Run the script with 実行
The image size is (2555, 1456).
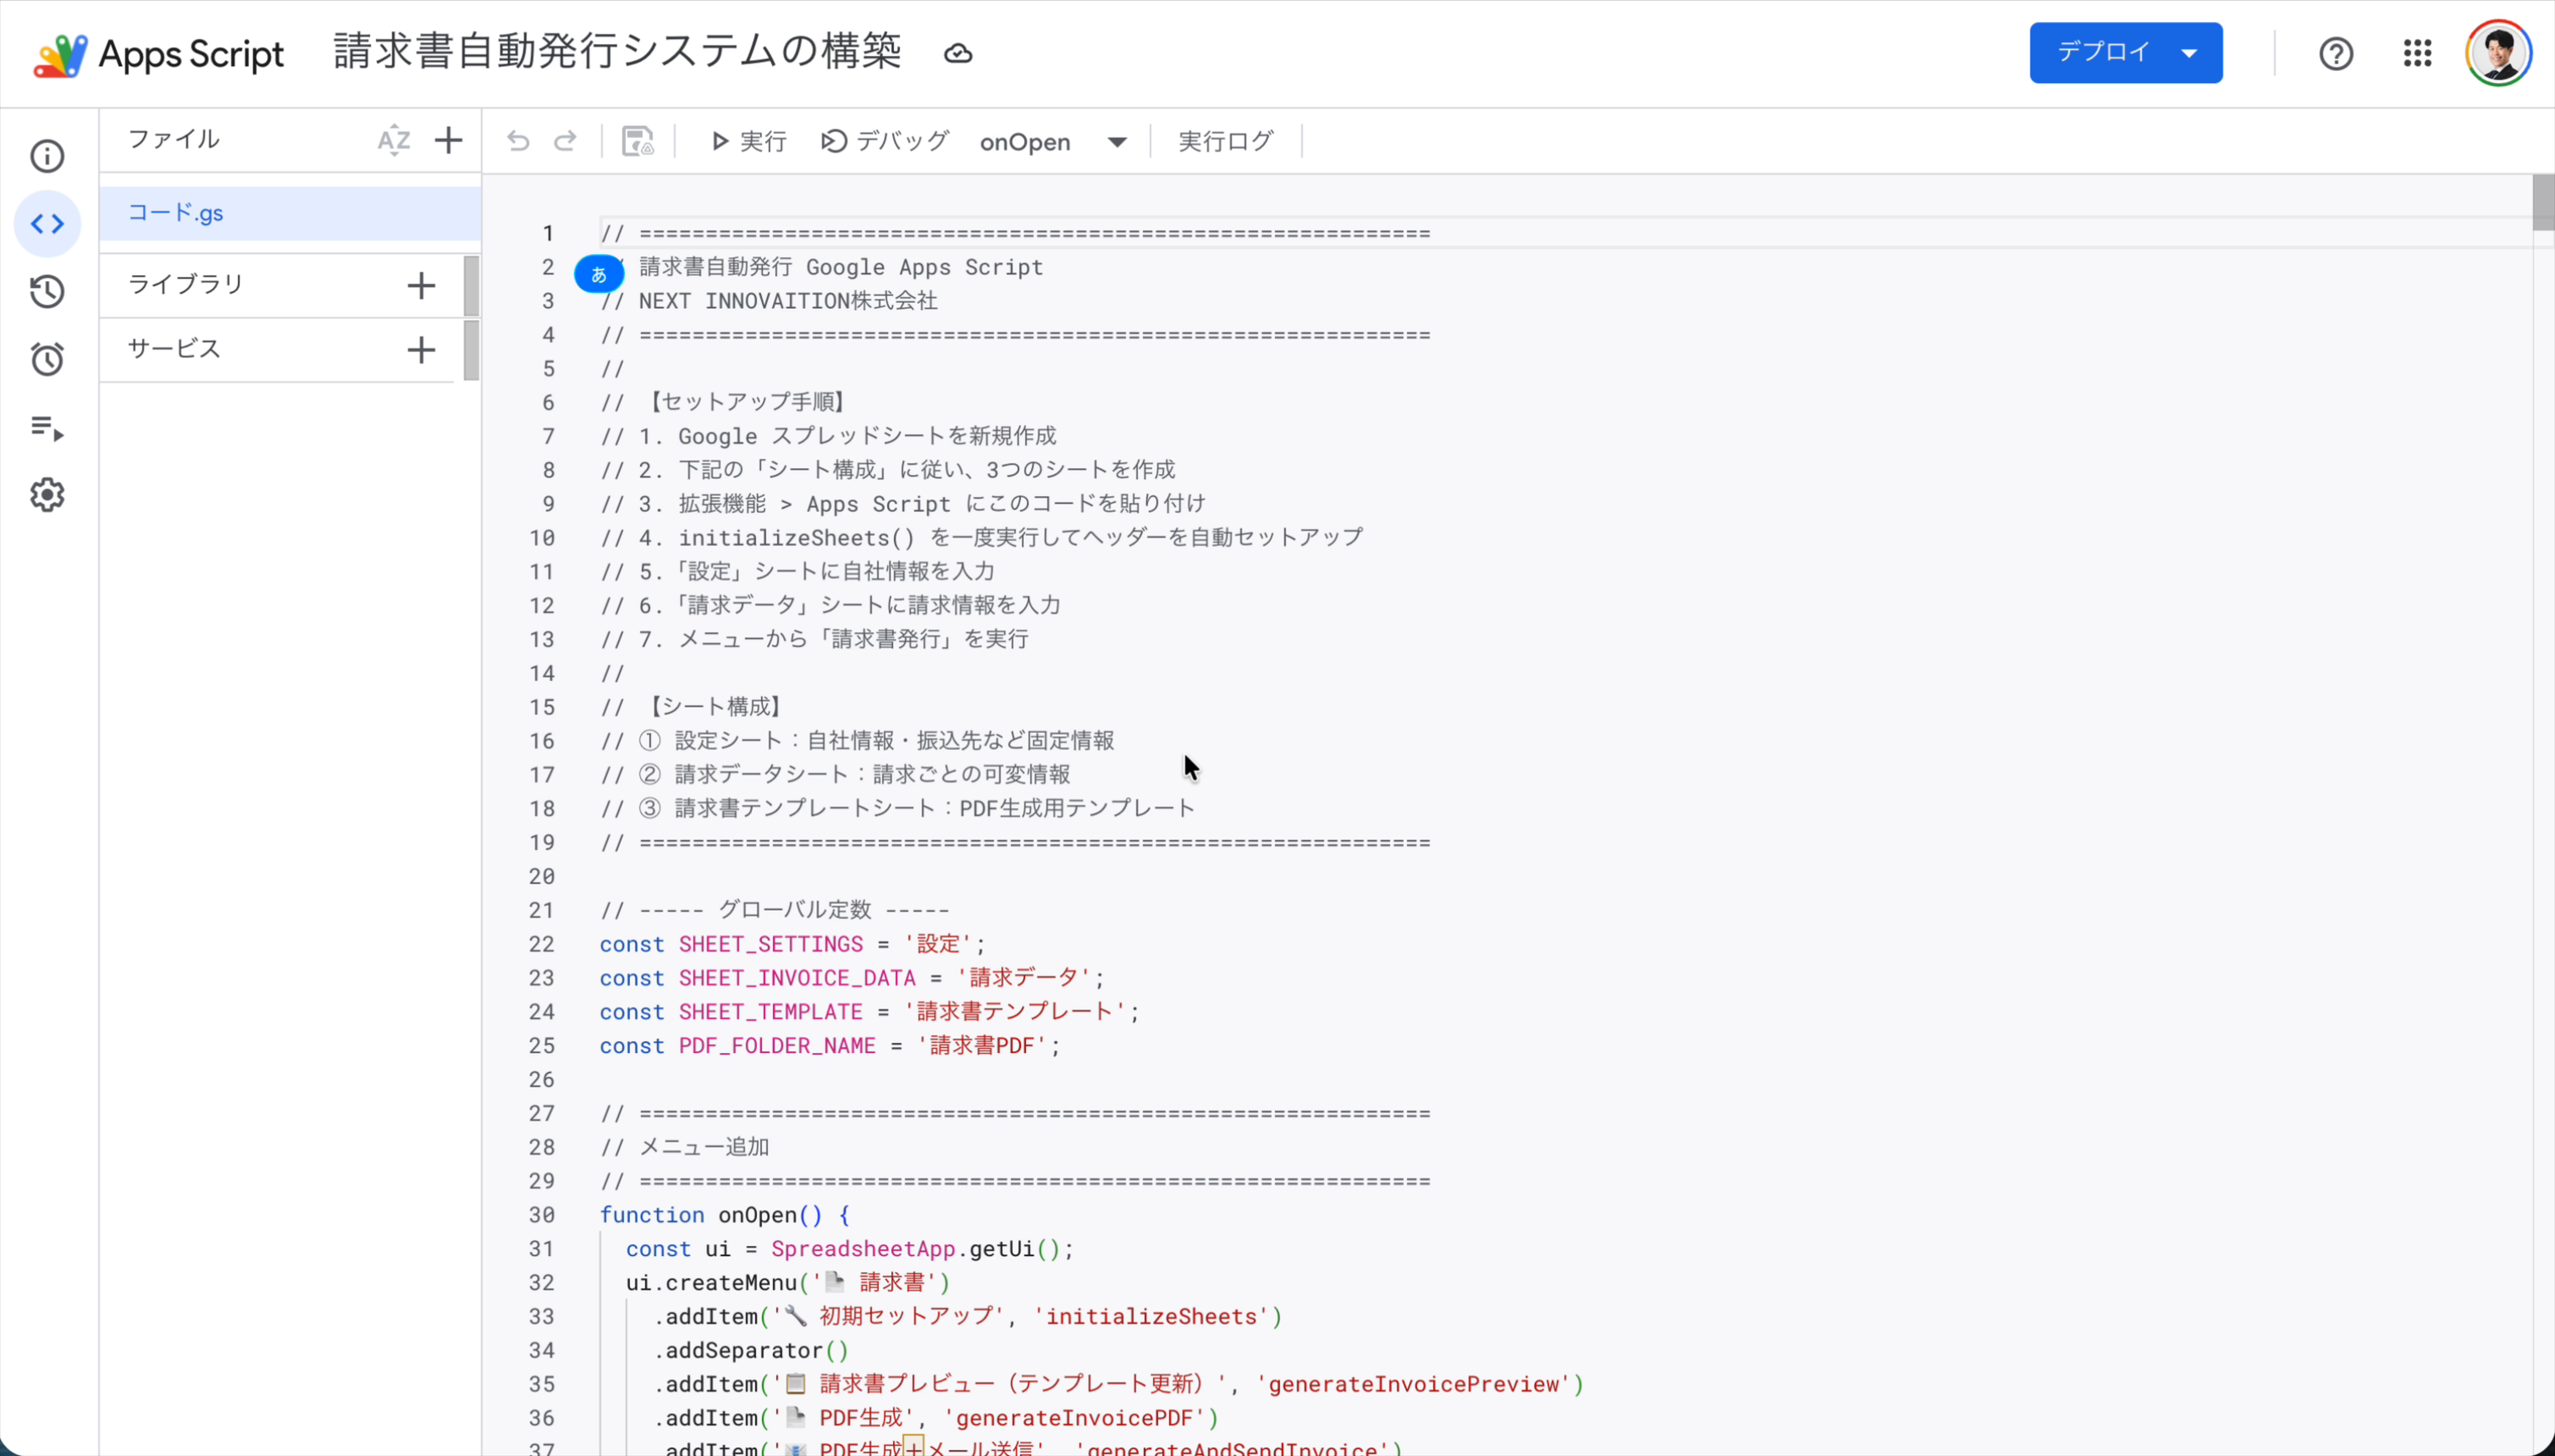[x=746, y=141]
